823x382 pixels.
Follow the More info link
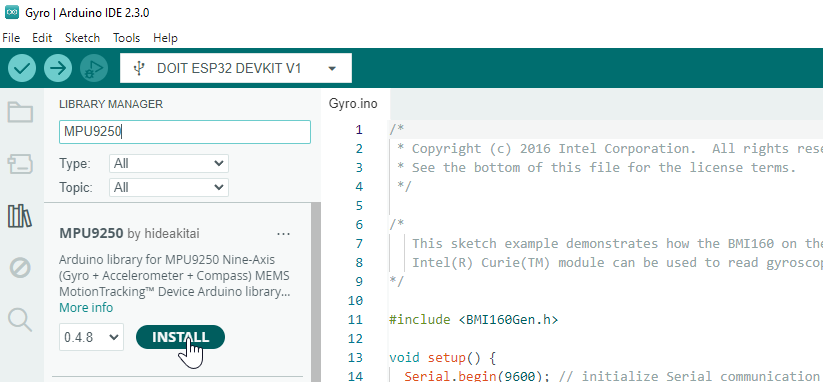[86, 307]
